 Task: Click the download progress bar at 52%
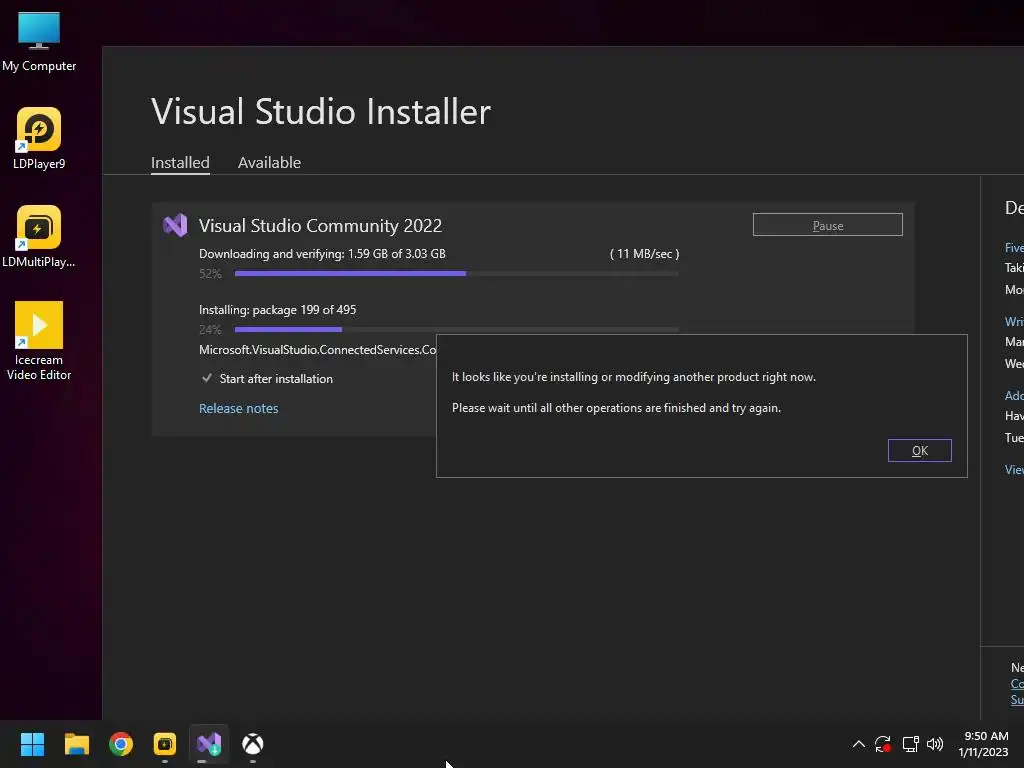click(456, 274)
